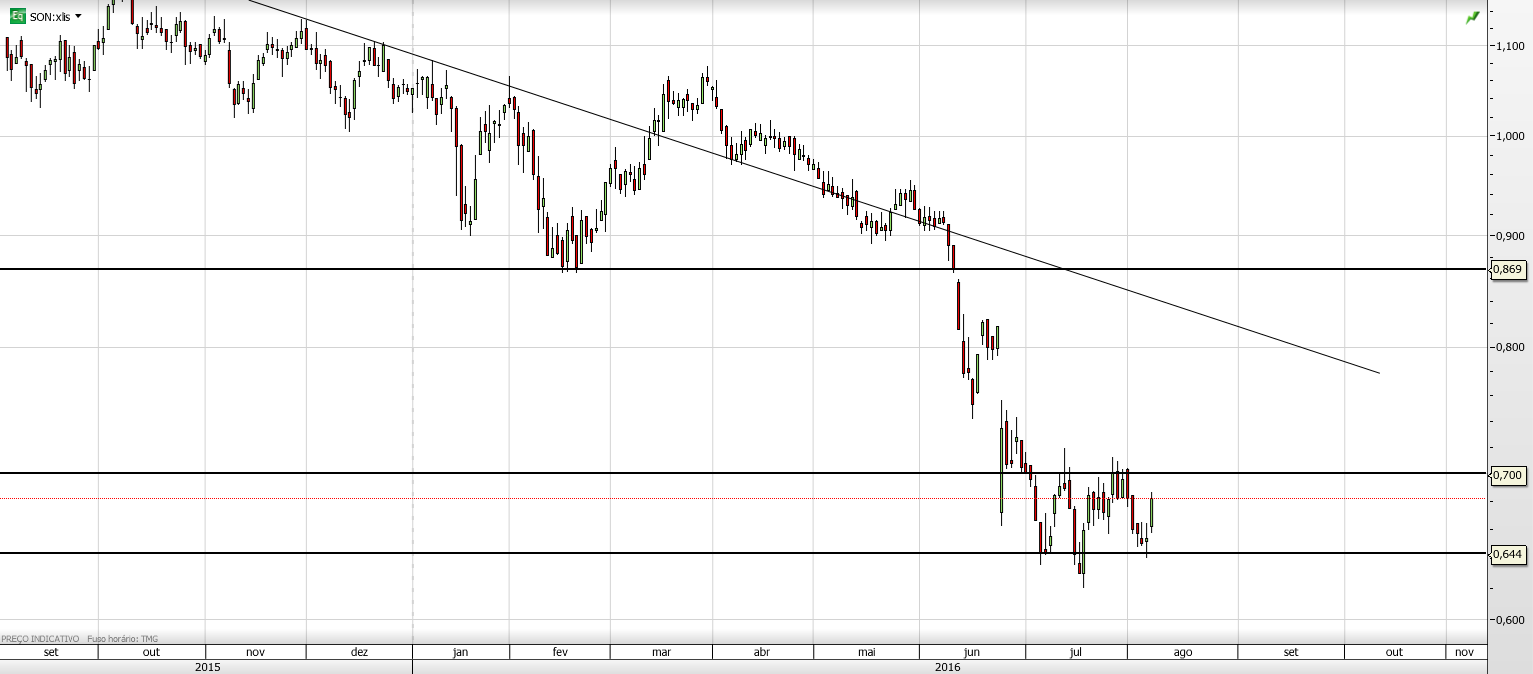This screenshot has height=674, width=1533.
Task: Click the 0,900 price axis value
Action: (1509, 236)
